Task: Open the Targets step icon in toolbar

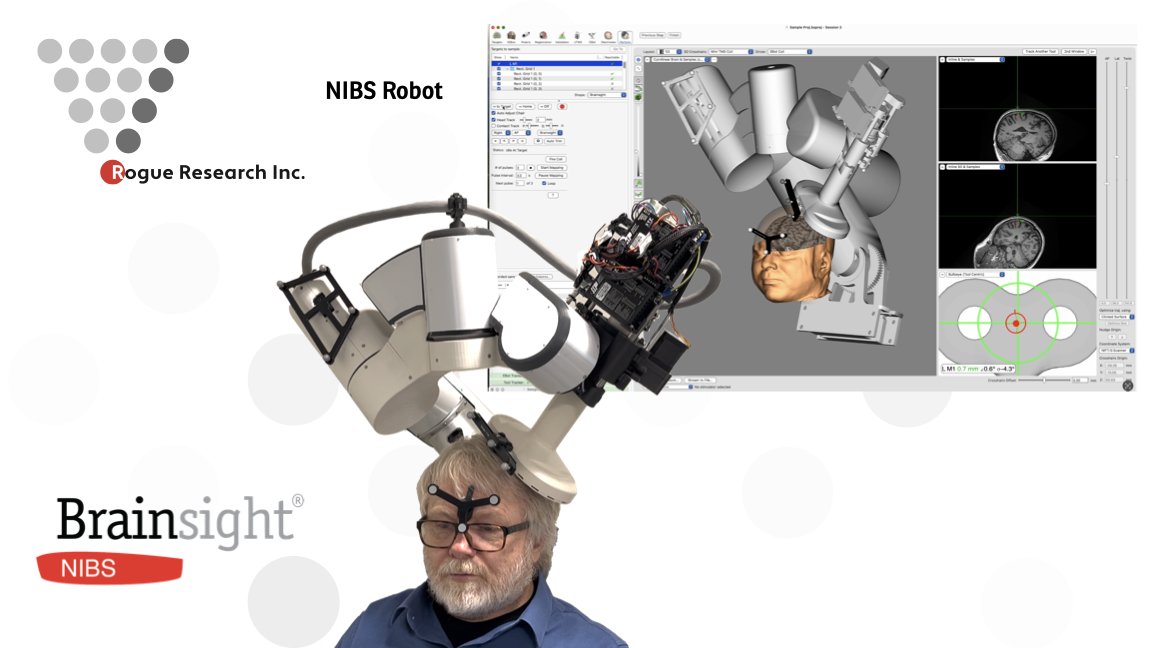Action: click(498, 36)
